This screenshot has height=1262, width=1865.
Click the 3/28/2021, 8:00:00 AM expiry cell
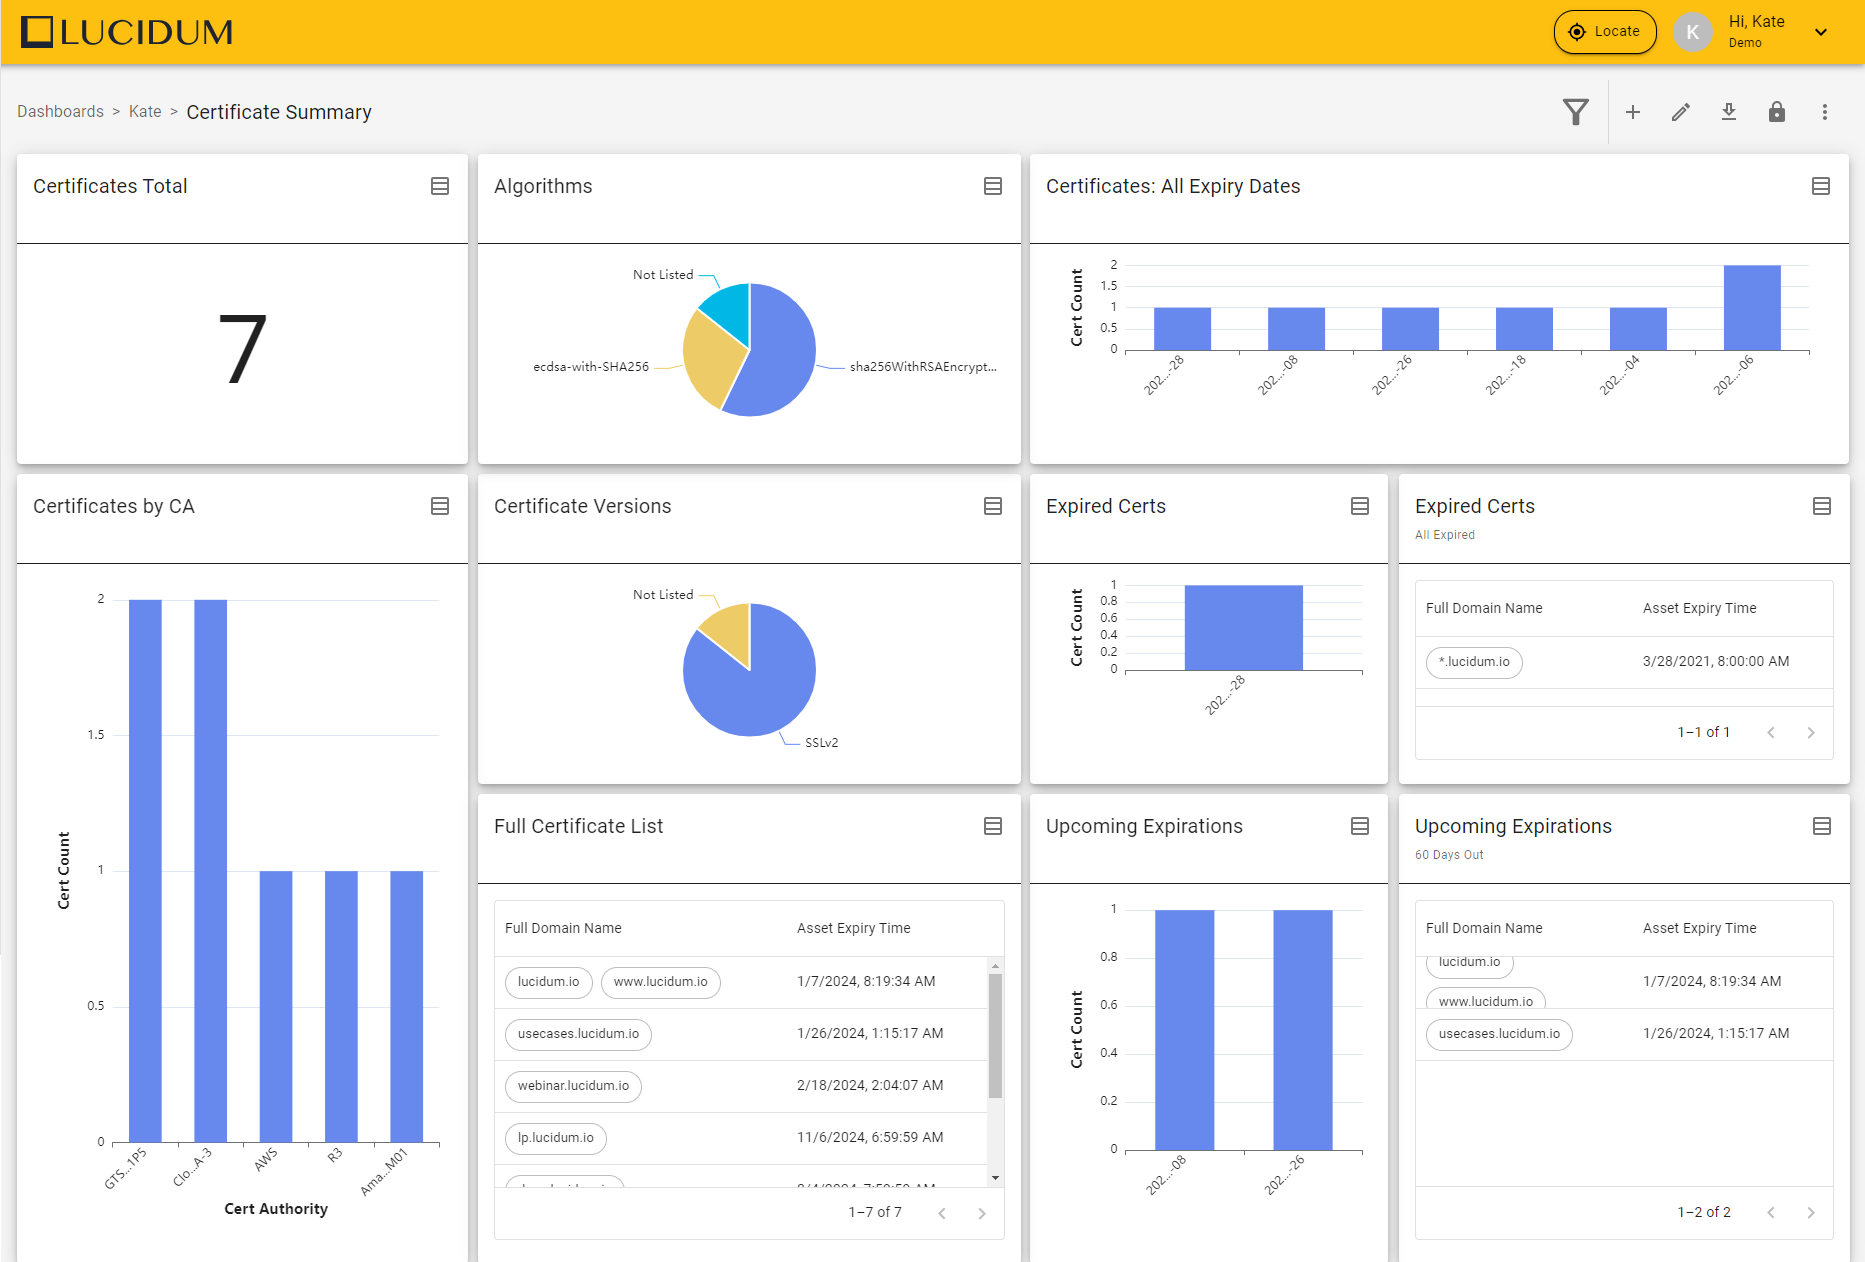[x=1716, y=661]
